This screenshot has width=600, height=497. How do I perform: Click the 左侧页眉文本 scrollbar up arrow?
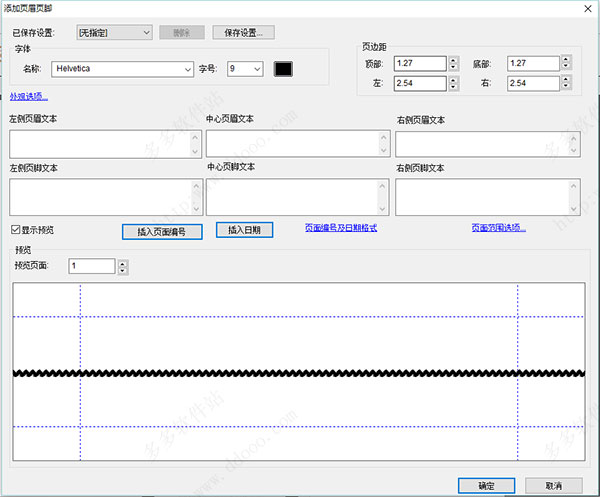(x=195, y=137)
